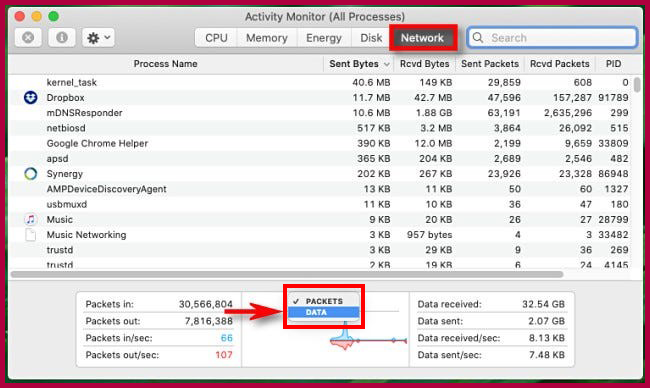The height and width of the screenshot is (388, 650).
Task: Select the Network tab
Action: [422, 38]
